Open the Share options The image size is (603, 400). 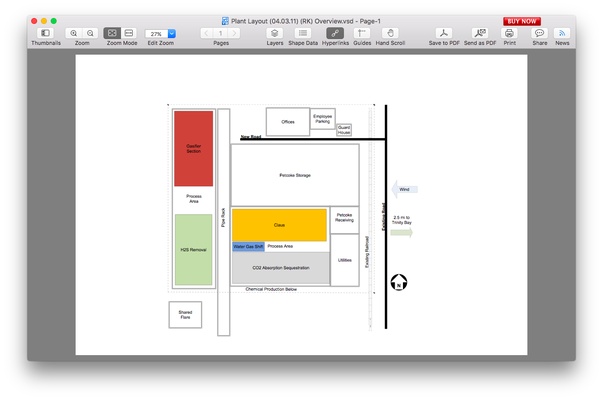tap(539, 34)
